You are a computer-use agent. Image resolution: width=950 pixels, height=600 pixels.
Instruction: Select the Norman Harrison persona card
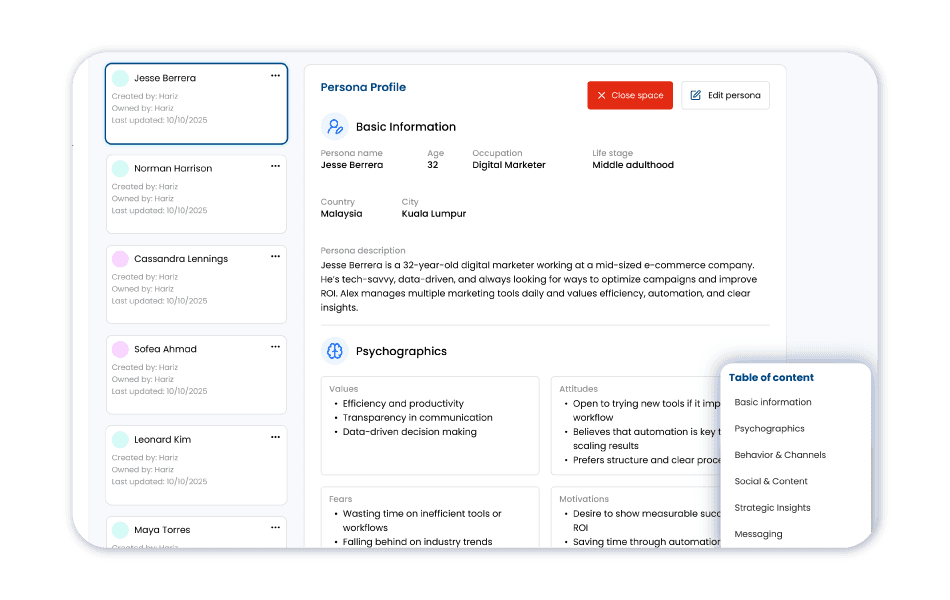[196, 195]
